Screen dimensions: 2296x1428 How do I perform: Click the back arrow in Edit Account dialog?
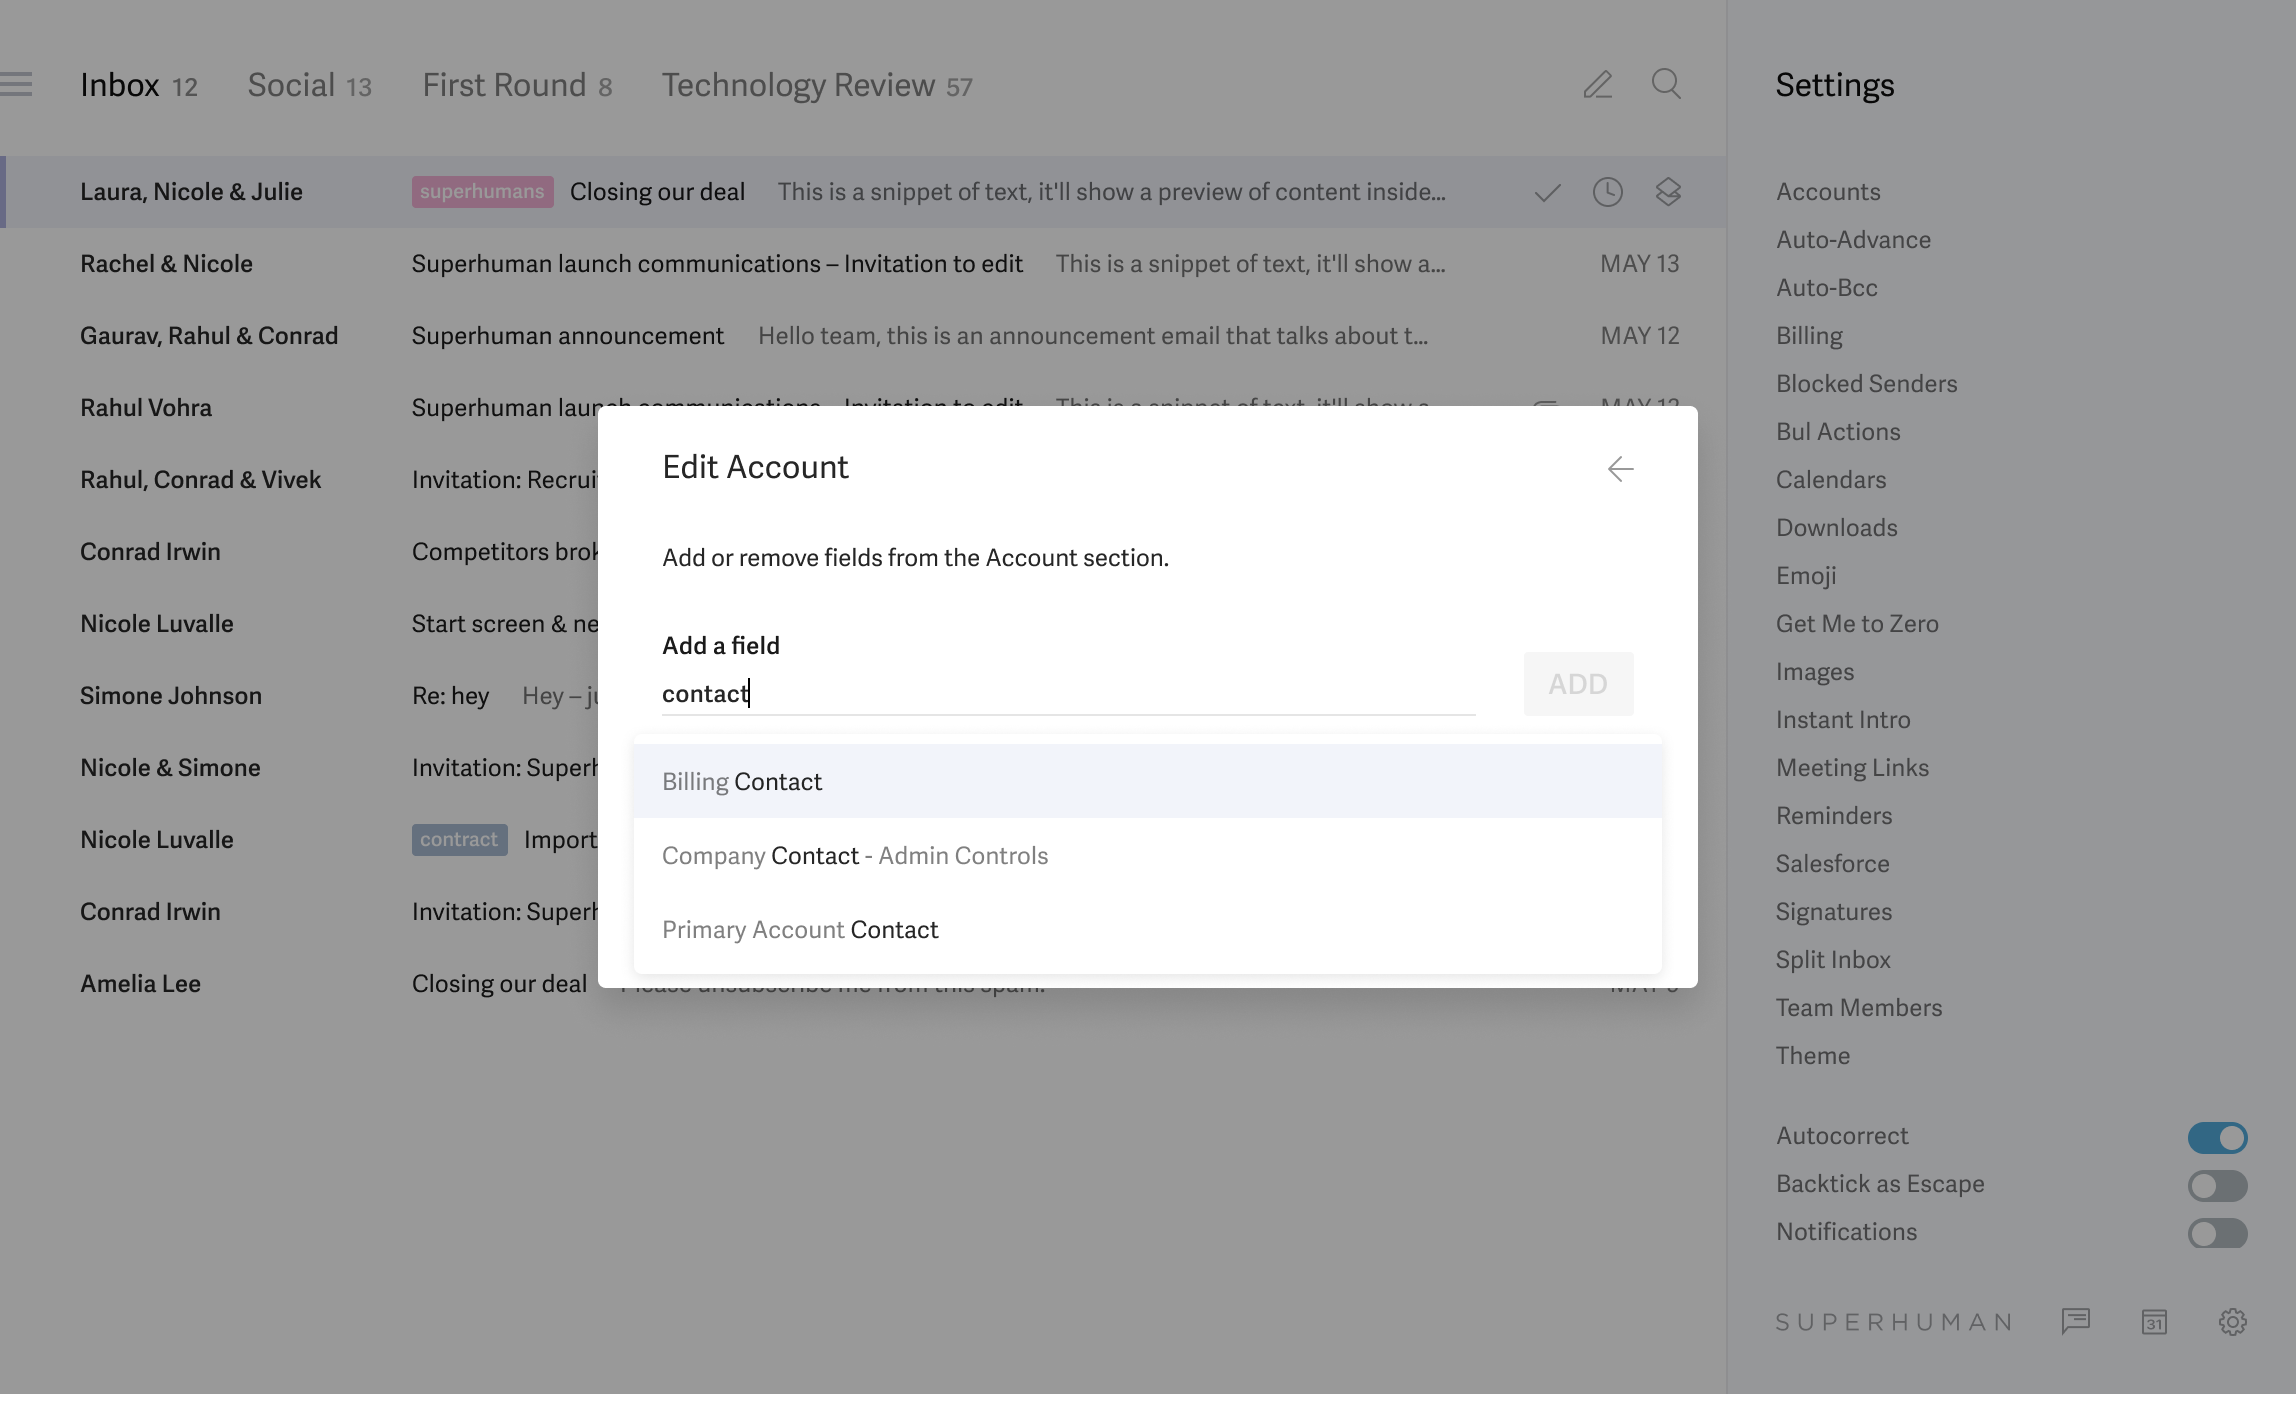pos(1620,469)
